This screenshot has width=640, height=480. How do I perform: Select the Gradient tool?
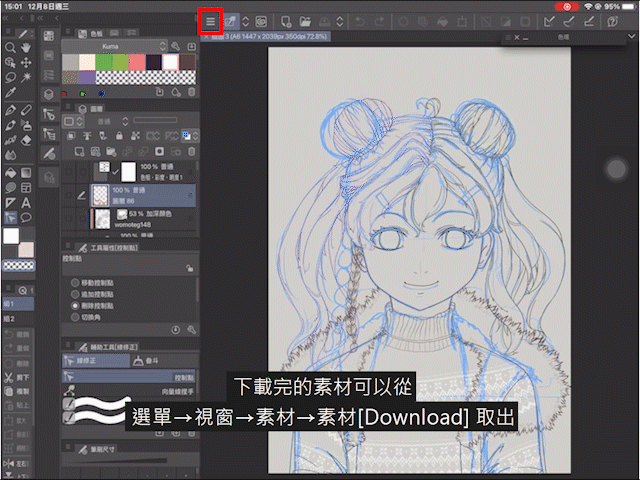coord(26,173)
